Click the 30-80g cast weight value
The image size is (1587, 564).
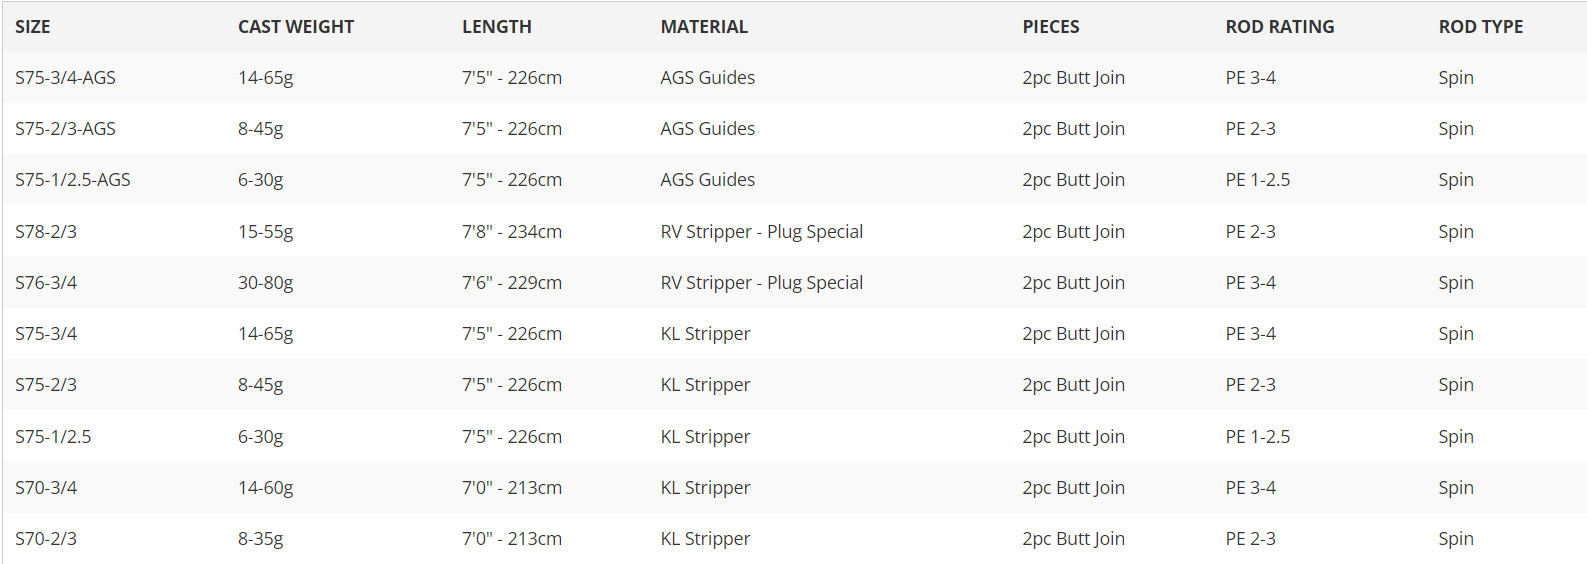pos(266,283)
